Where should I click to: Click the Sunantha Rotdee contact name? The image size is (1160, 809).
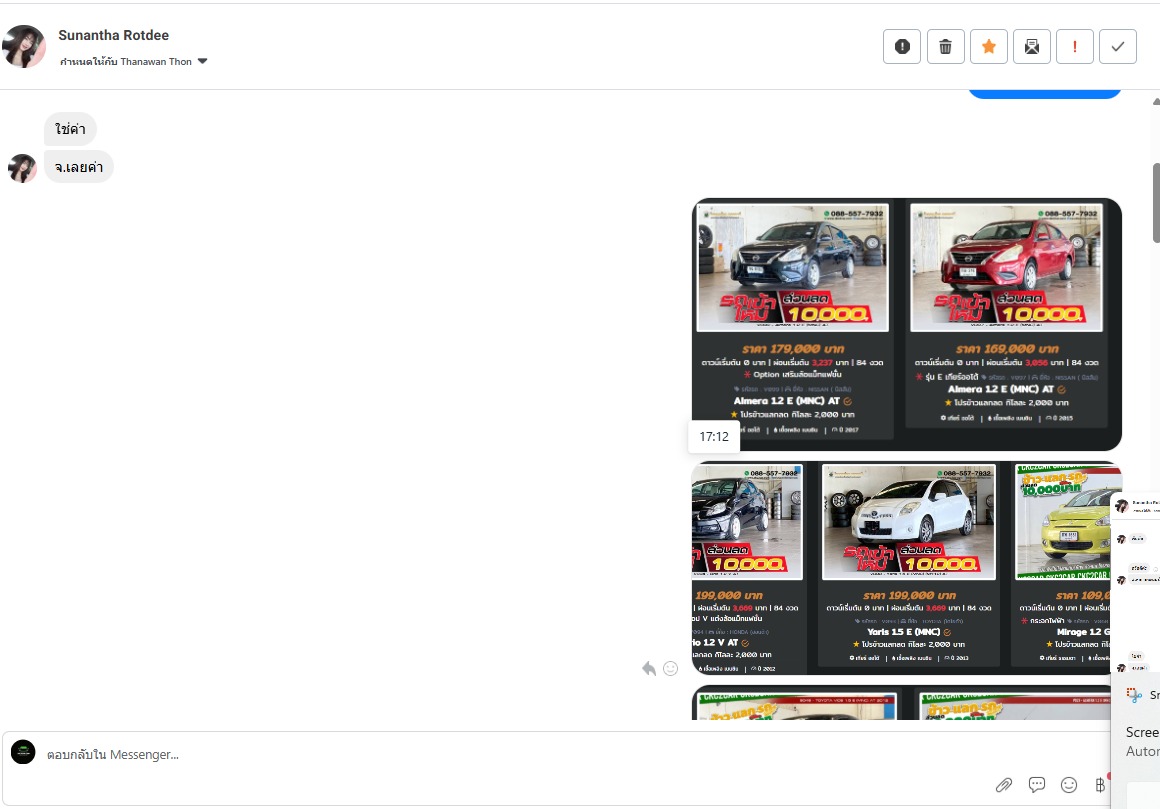[x=113, y=35]
